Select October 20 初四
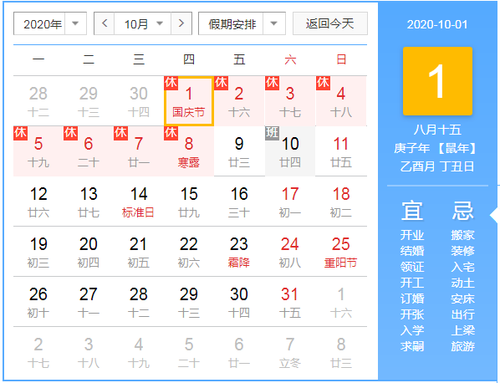 [x=88, y=252]
